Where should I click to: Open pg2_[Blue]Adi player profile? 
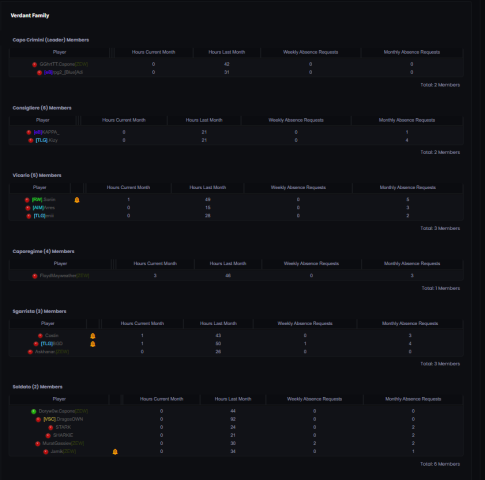pyautogui.click(x=63, y=72)
